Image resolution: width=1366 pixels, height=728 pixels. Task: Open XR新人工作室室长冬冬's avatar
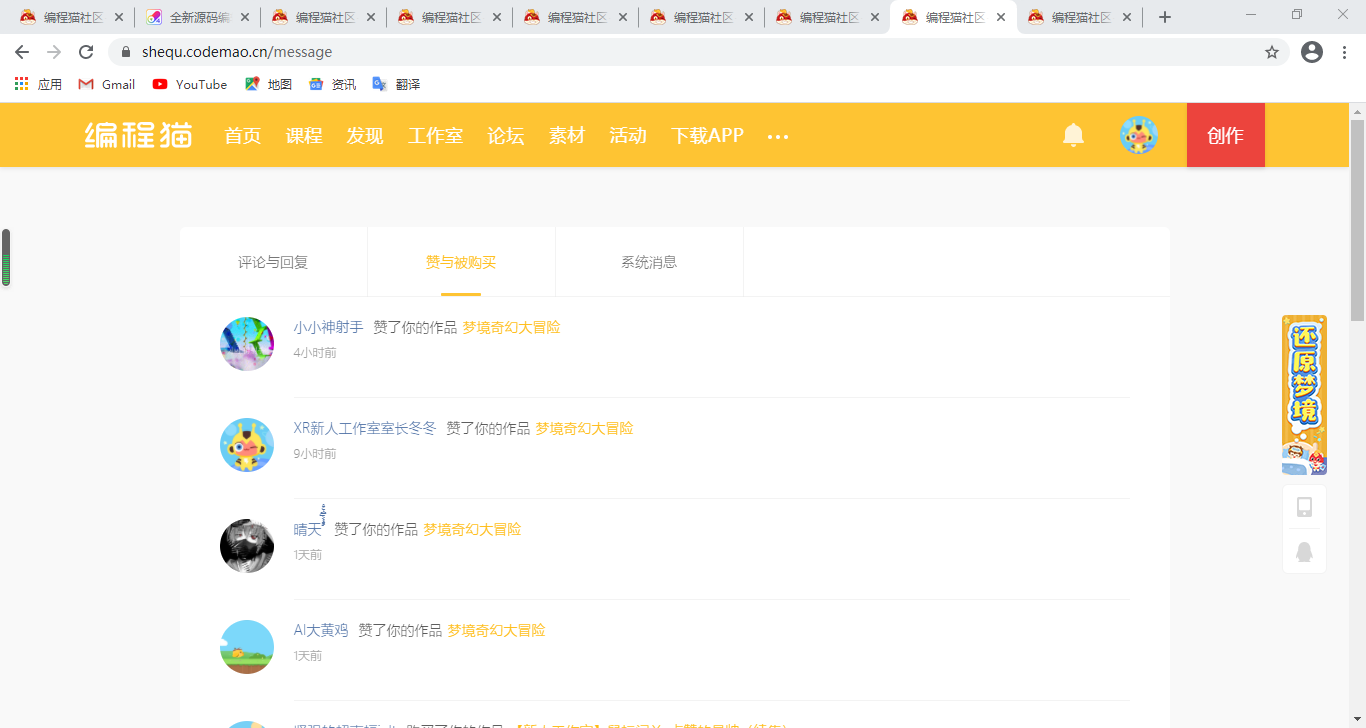247,445
